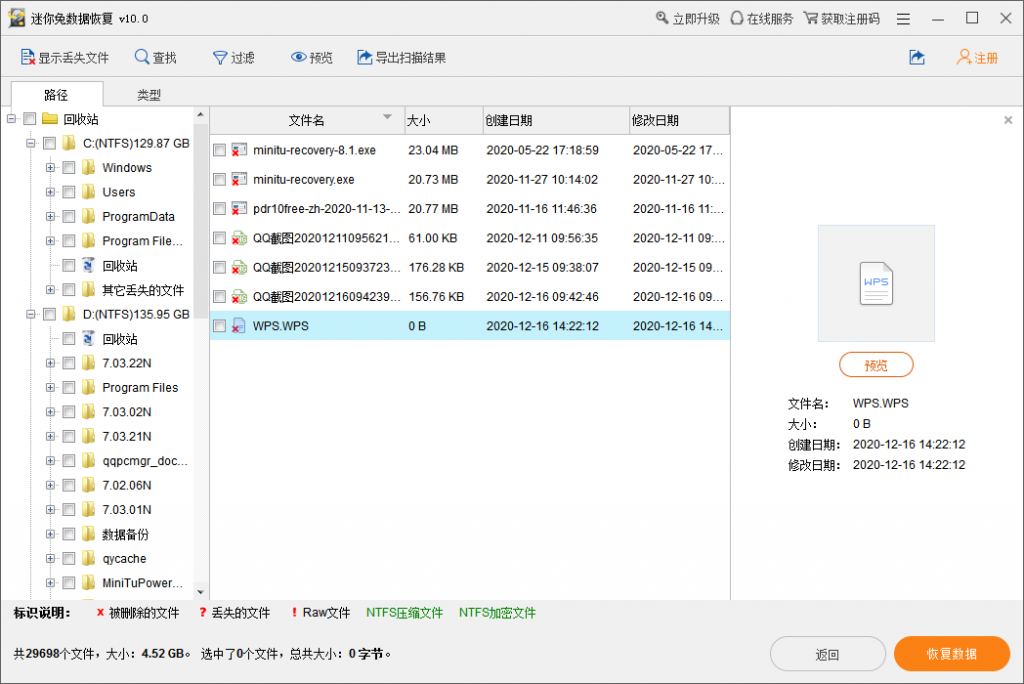Tick the pdr10free-zh-2020-11-13 file checkbox
Image resolution: width=1024 pixels, height=684 pixels.
click(x=219, y=209)
